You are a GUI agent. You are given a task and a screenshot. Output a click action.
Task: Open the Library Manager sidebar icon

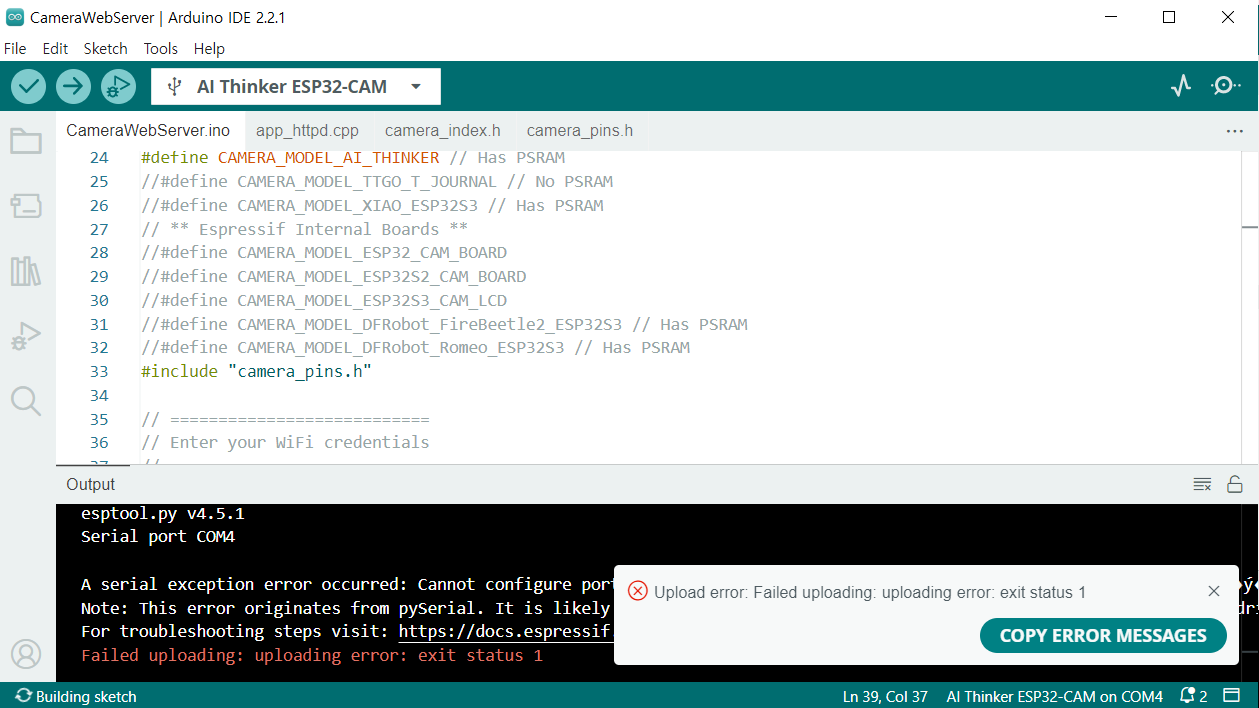tap(26, 271)
